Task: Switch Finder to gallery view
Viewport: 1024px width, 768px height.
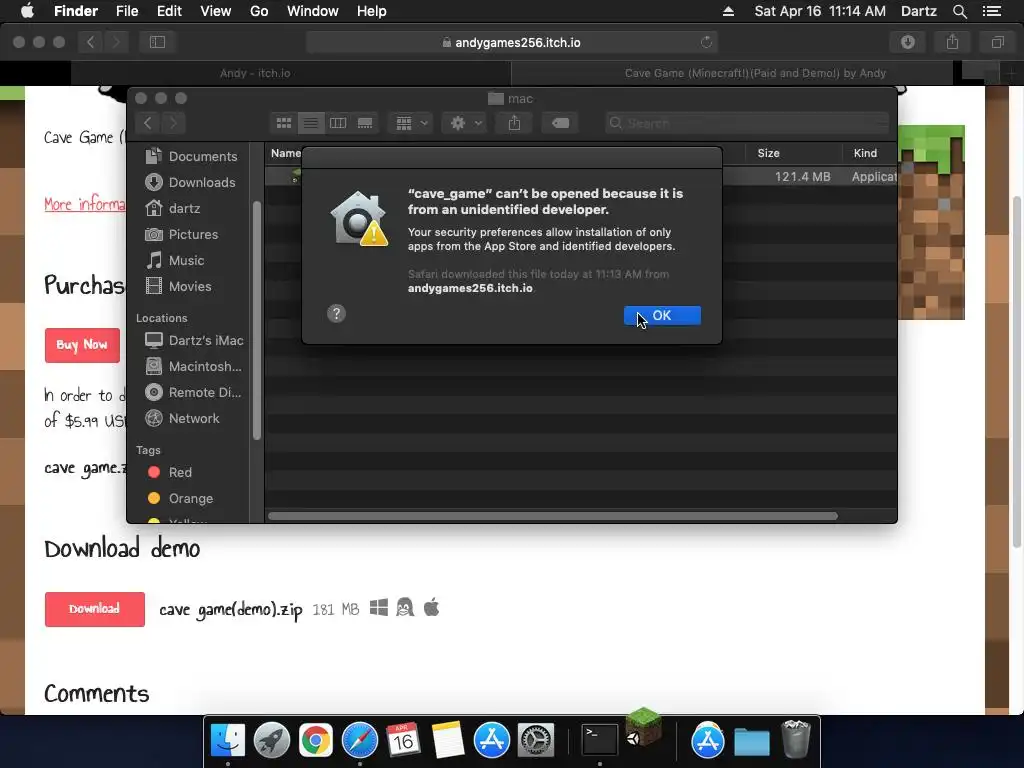Action: point(365,123)
